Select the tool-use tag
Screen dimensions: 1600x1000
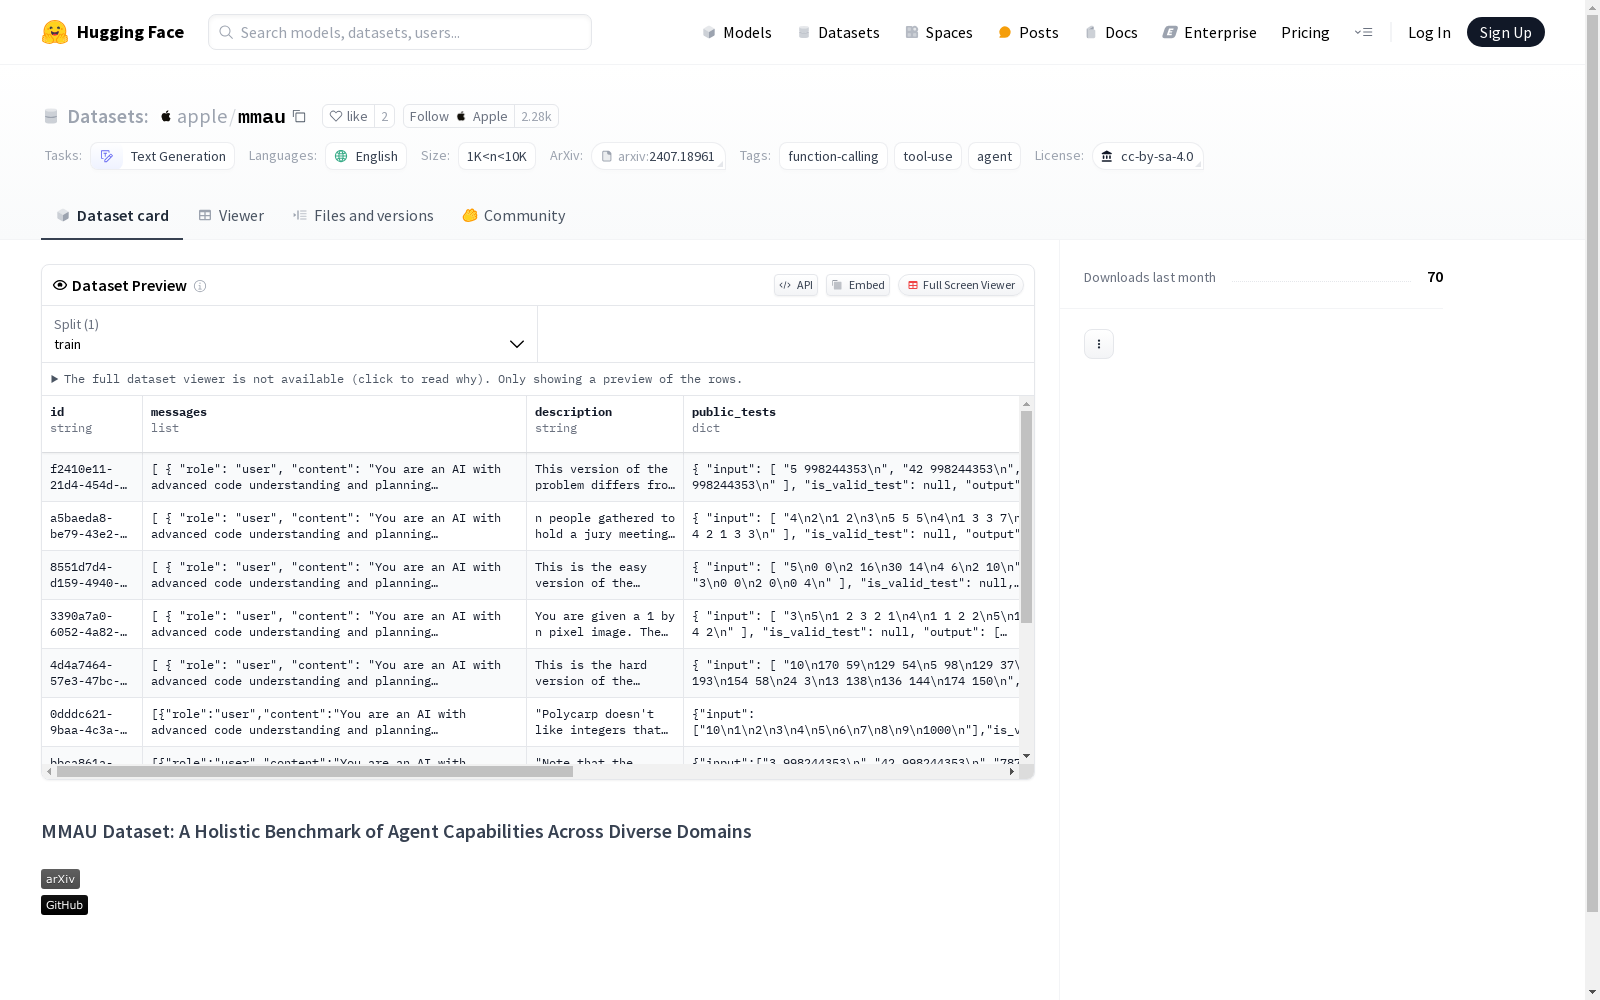(x=928, y=156)
